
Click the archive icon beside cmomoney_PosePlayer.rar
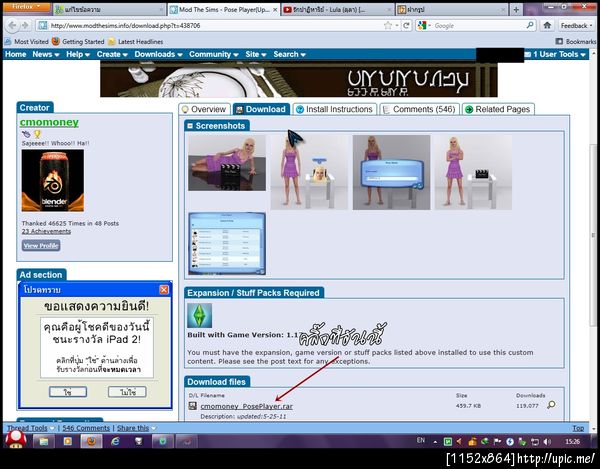tap(192, 406)
